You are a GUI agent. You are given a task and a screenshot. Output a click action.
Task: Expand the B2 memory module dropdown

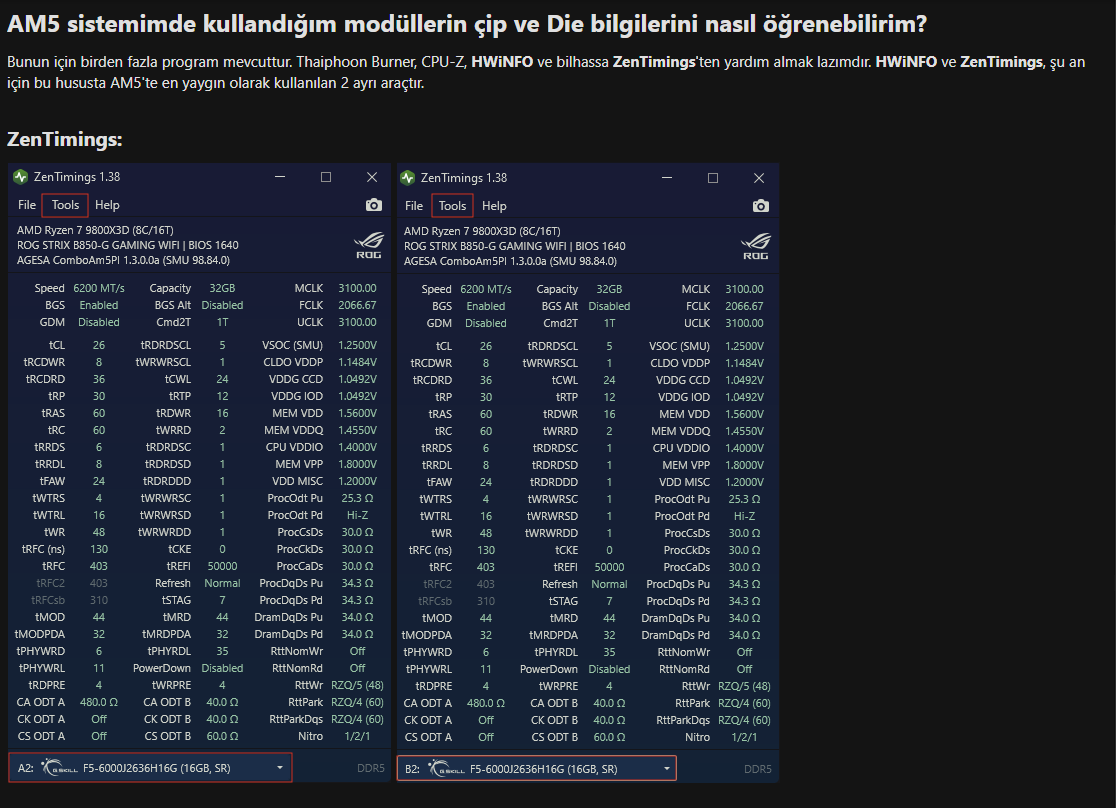coord(667,768)
